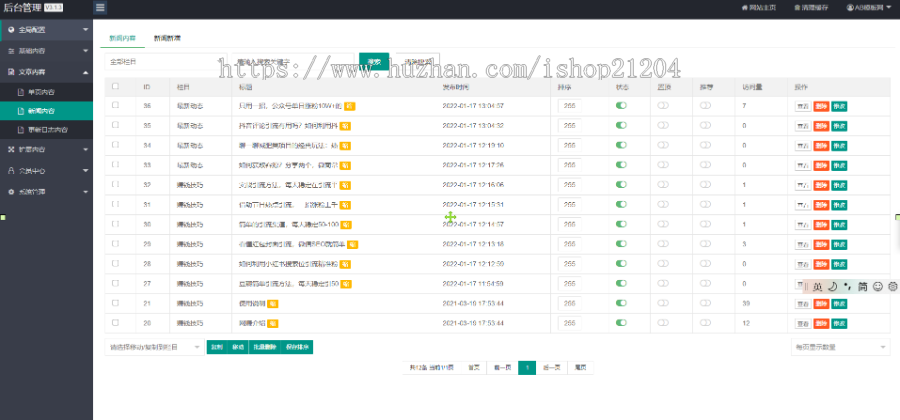
Task: Click the smiley emoji icon in the IME toolbar
Action: 878,286
